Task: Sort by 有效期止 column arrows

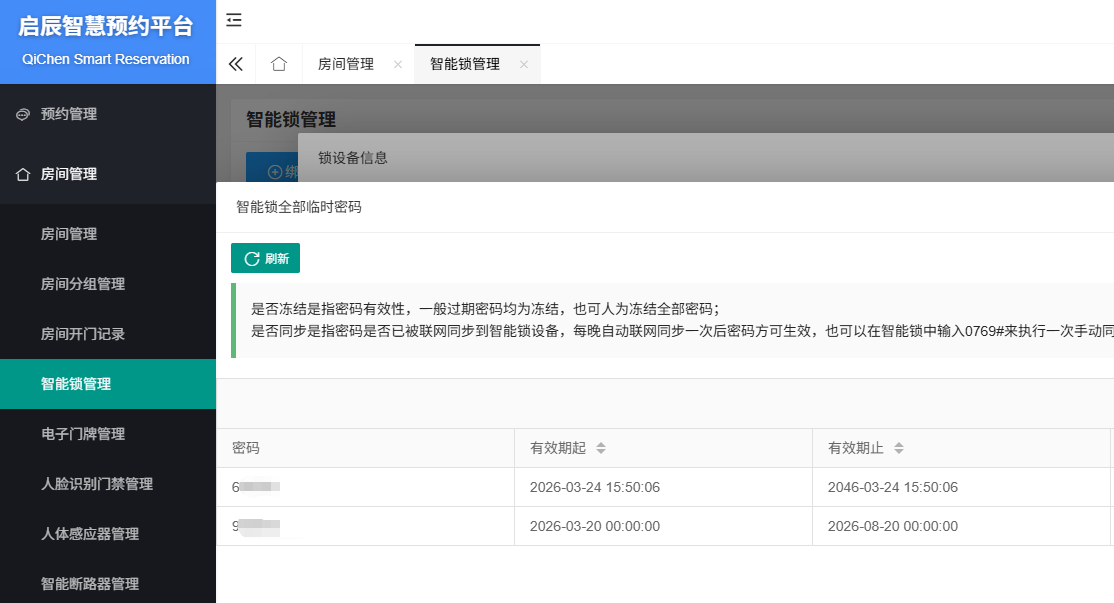Action: pyautogui.click(x=899, y=448)
